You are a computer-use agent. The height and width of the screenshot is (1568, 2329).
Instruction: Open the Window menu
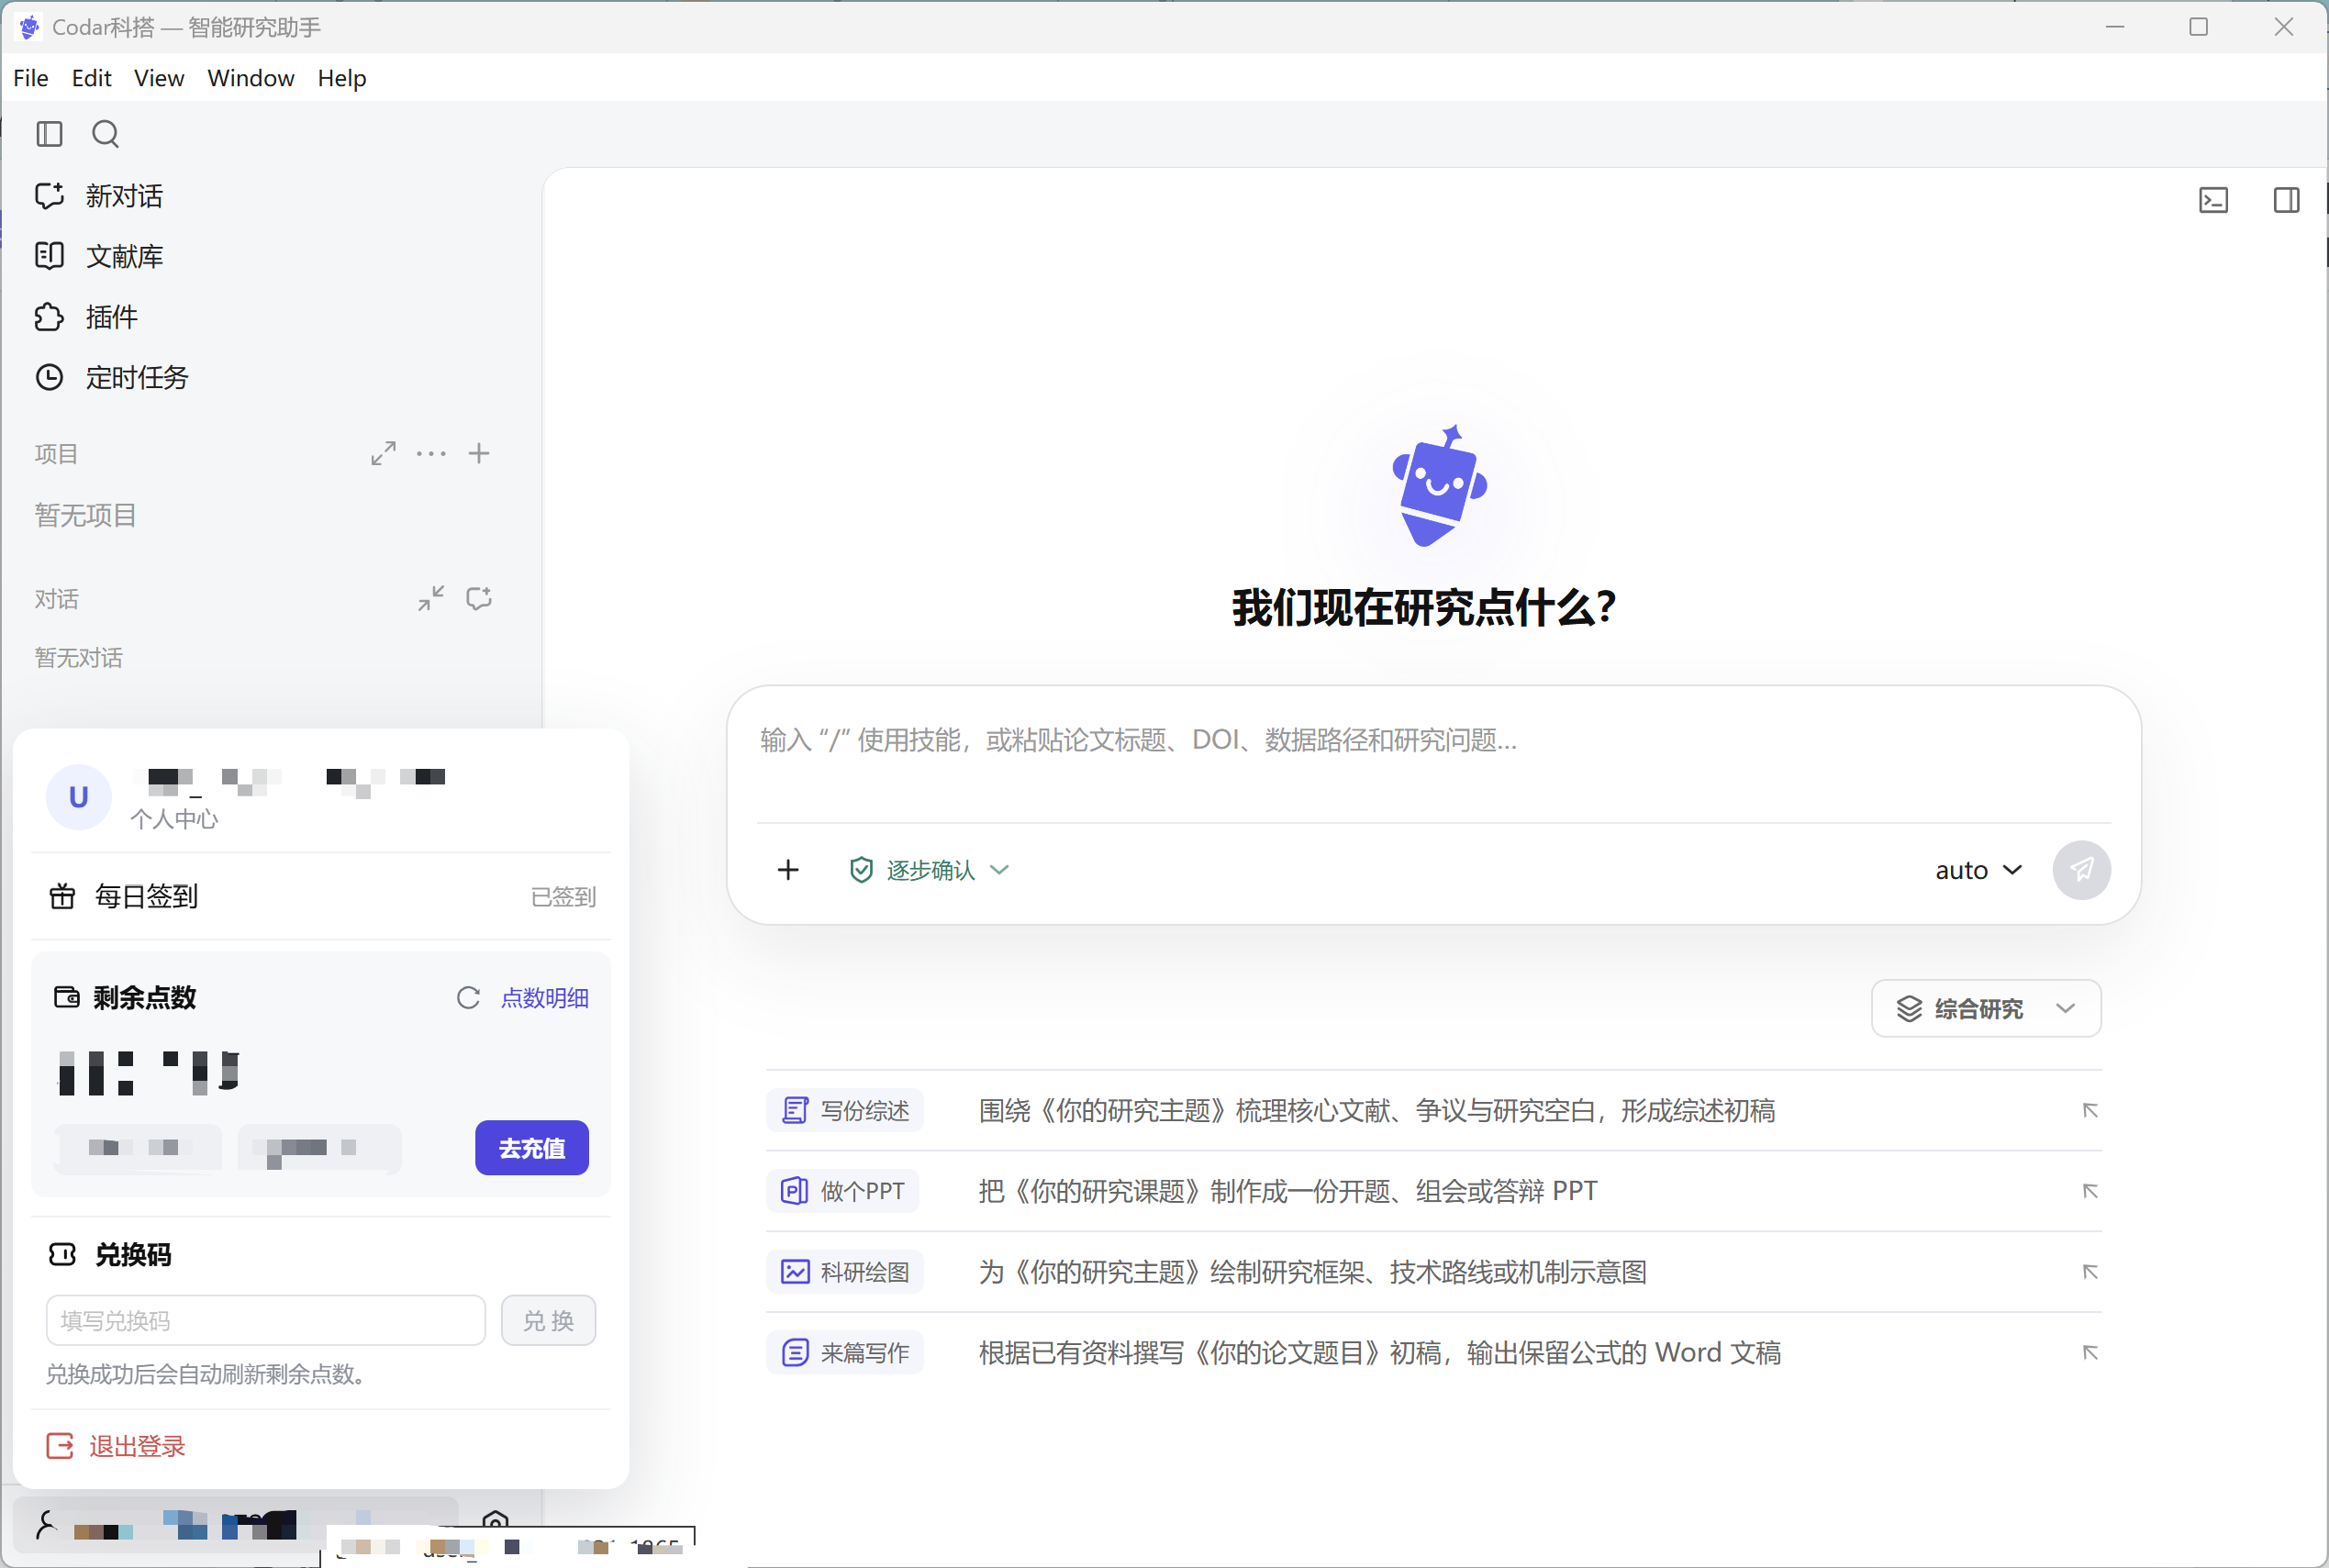(x=251, y=78)
